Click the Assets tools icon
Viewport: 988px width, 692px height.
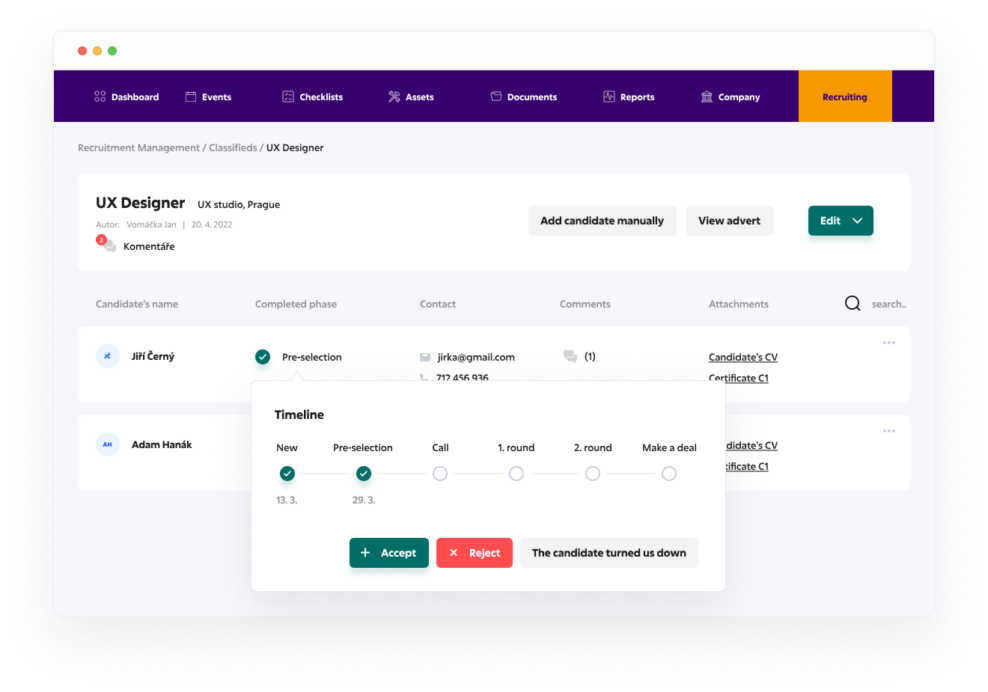pos(394,96)
